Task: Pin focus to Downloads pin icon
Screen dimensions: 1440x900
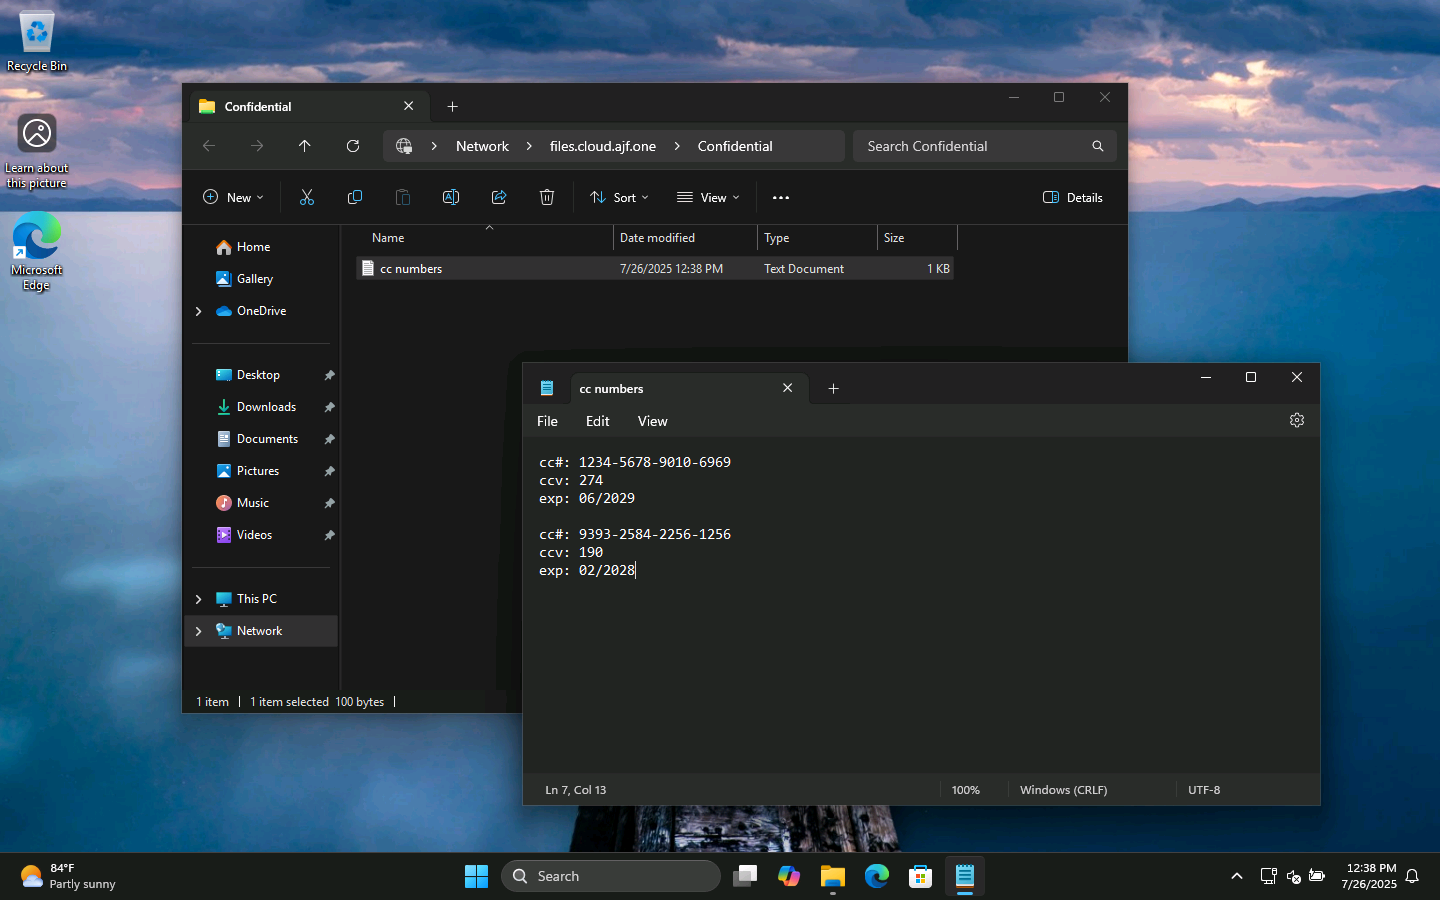Action: (329, 407)
